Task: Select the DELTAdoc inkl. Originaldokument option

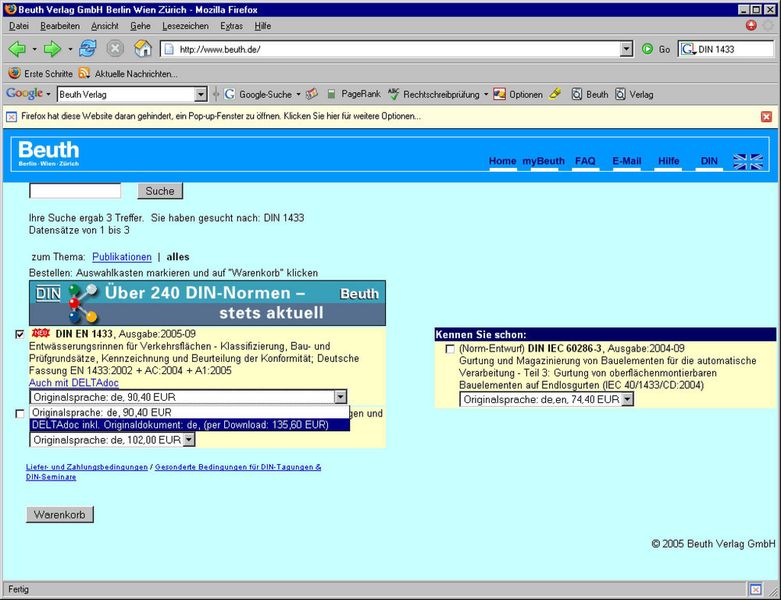Action: click(x=180, y=425)
